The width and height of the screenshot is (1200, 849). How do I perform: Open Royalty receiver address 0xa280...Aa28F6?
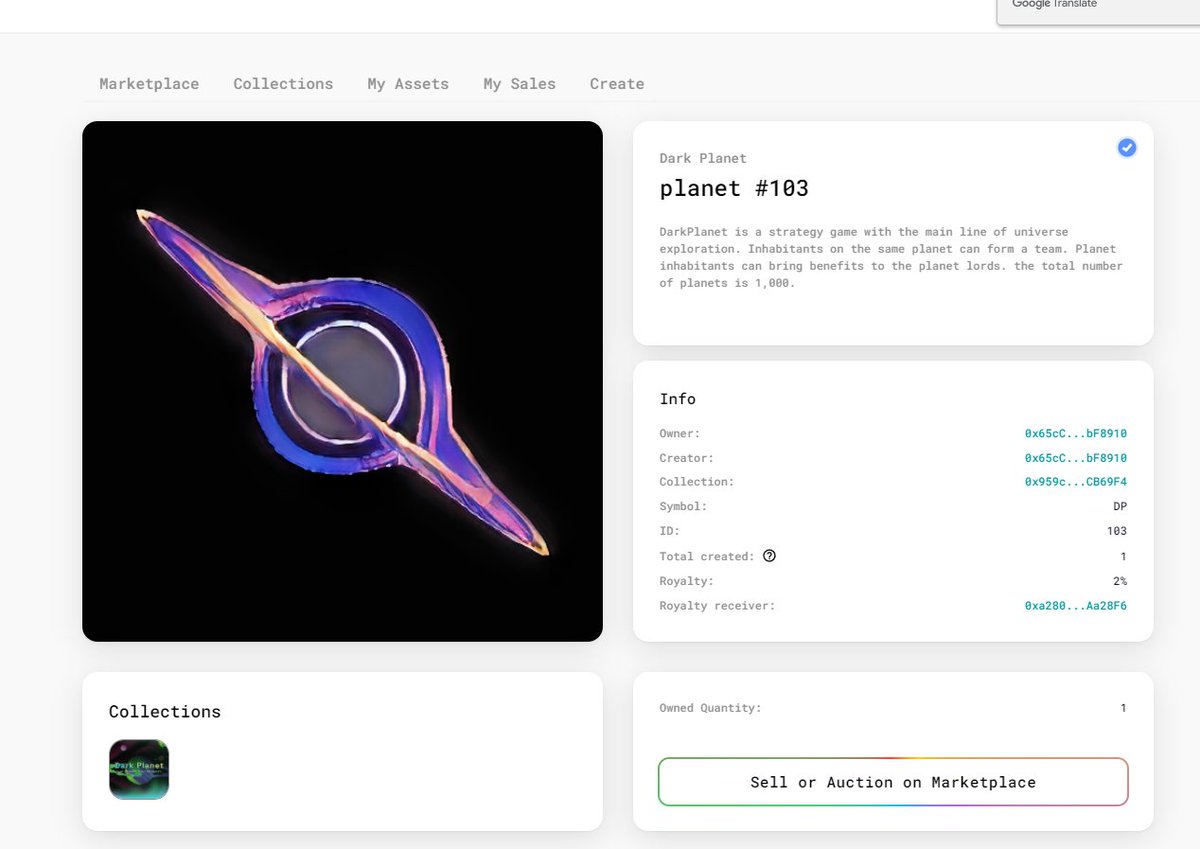click(1075, 606)
